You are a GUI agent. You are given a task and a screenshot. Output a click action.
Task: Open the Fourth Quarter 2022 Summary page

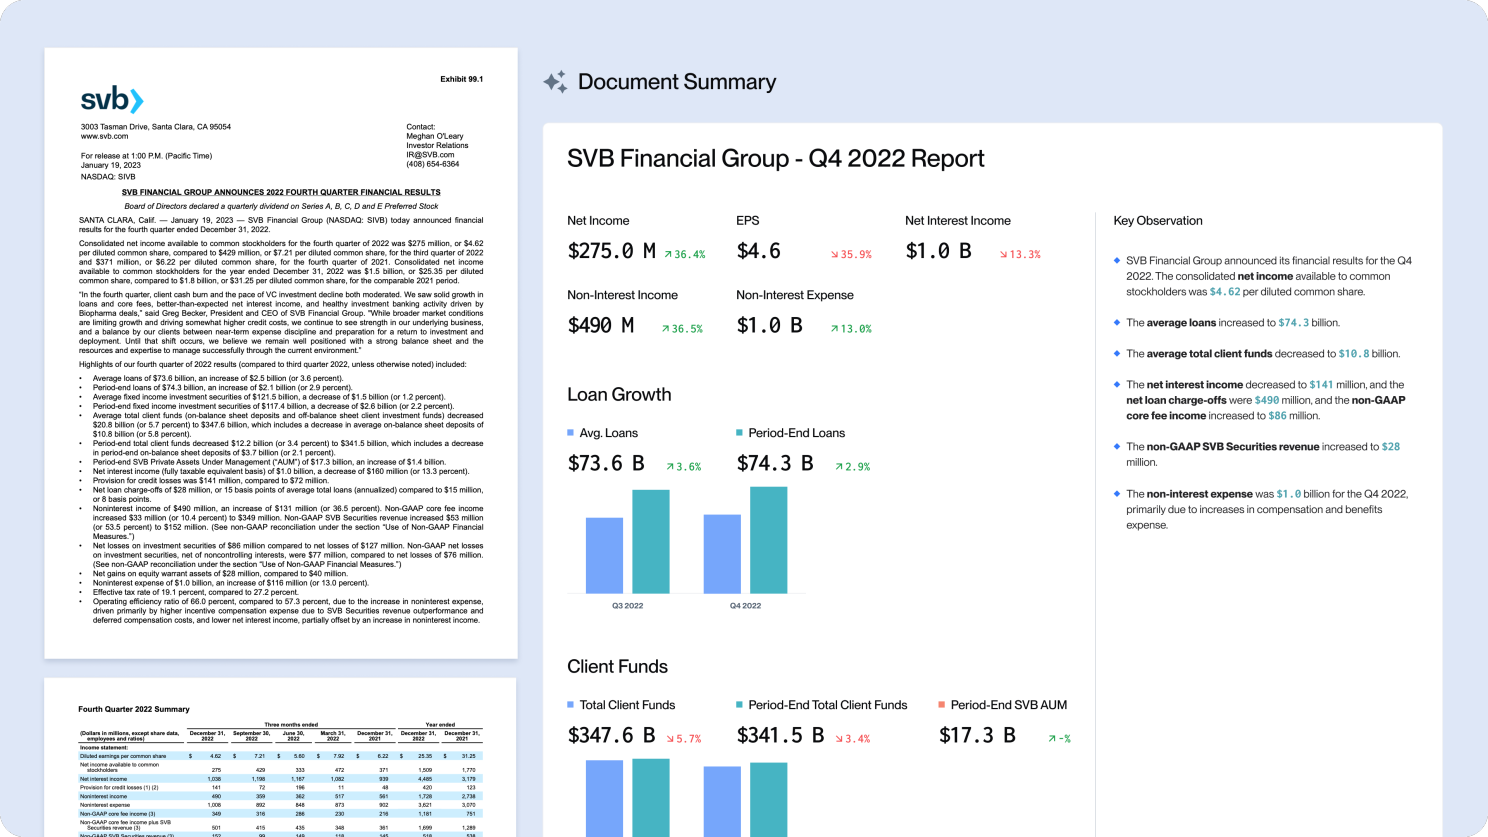[281, 757]
